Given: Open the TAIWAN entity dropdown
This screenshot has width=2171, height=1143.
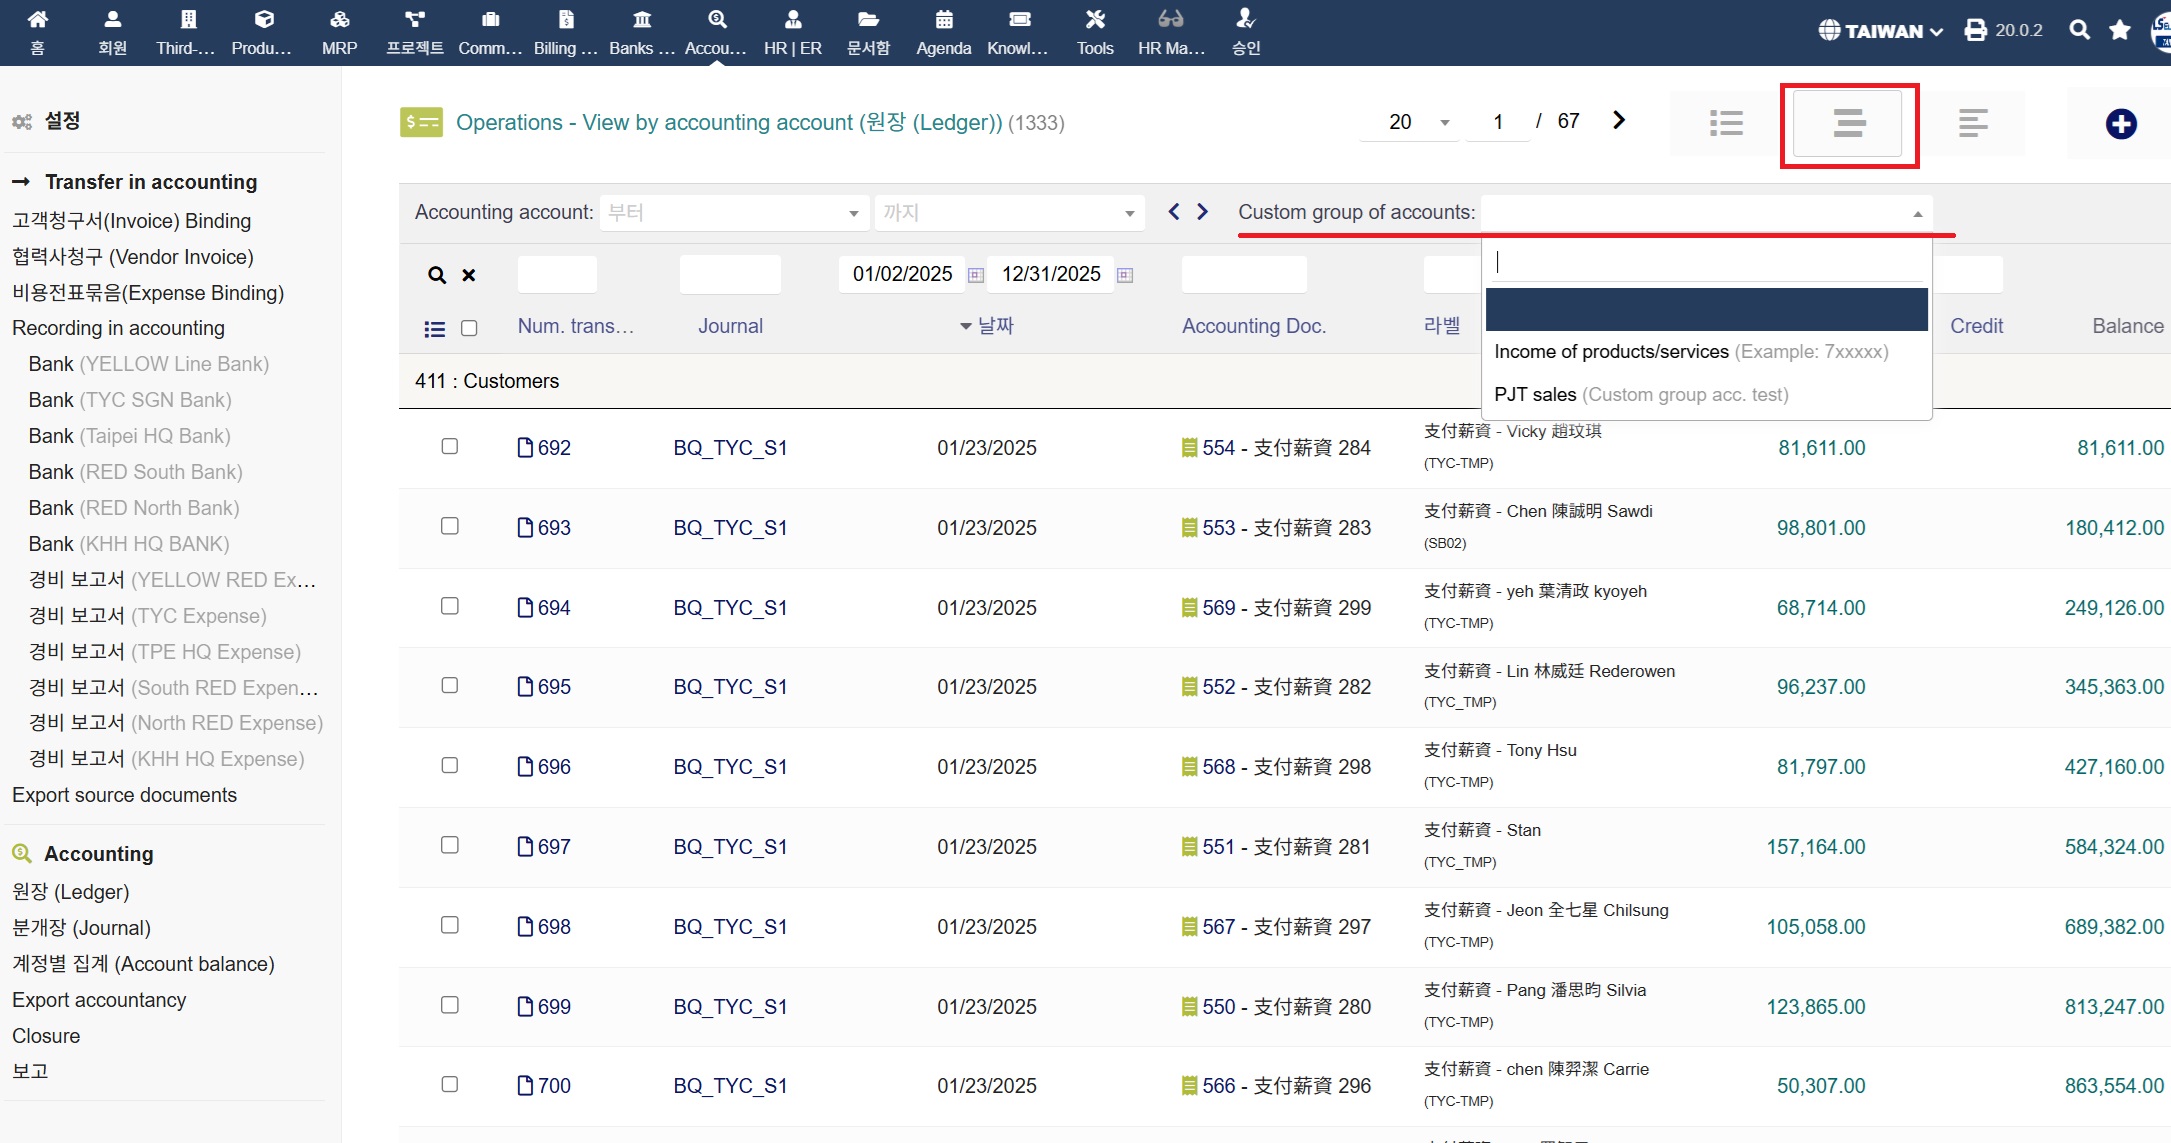Looking at the screenshot, I should [x=1881, y=31].
